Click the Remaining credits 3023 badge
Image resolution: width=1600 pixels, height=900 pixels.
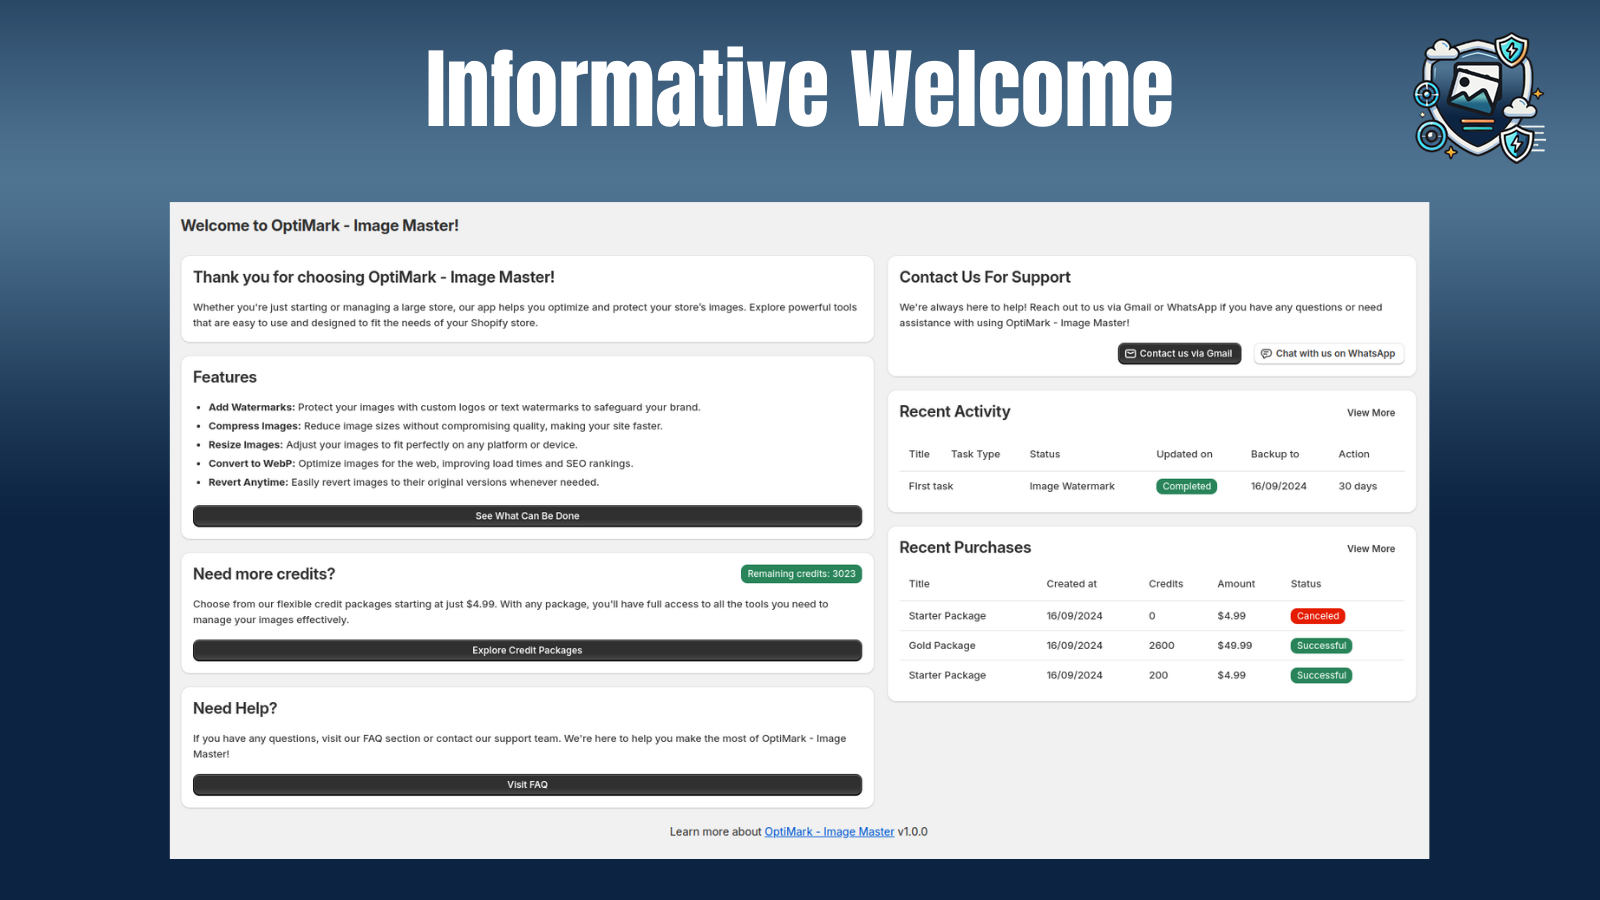[800, 573]
